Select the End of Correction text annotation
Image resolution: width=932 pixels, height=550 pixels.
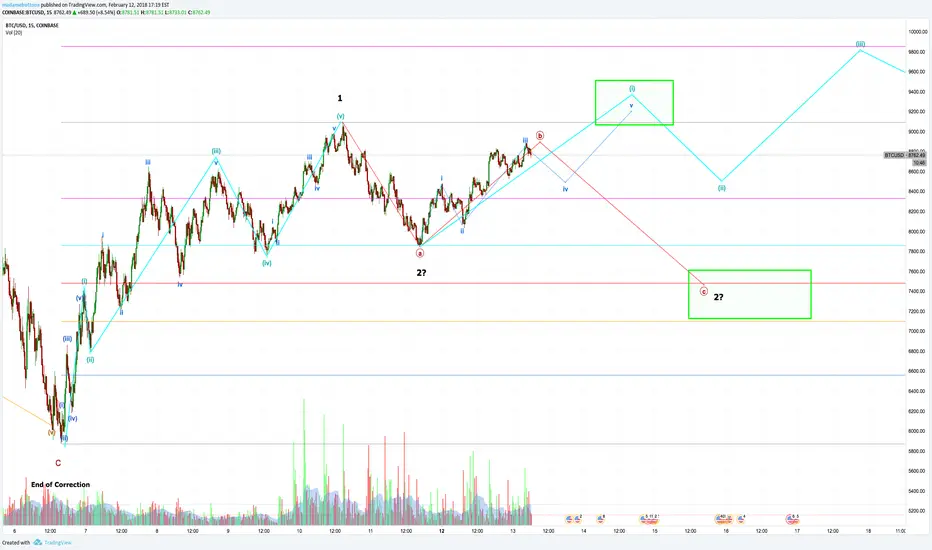click(60, 485)
